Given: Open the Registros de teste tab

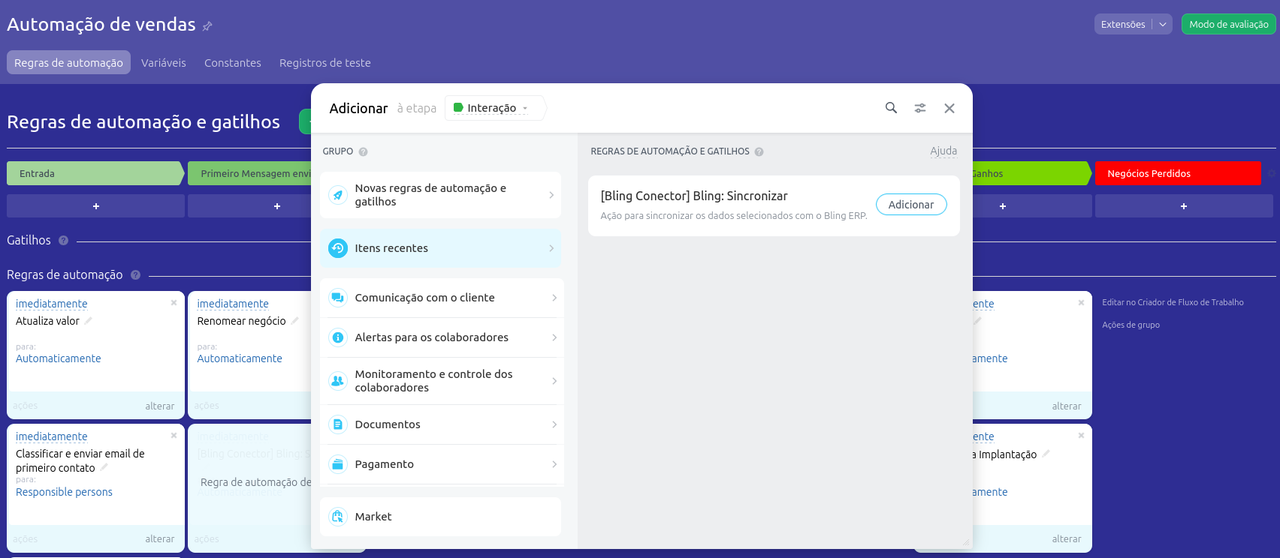Looking at the screenshot, I should [x=324, y=63].
